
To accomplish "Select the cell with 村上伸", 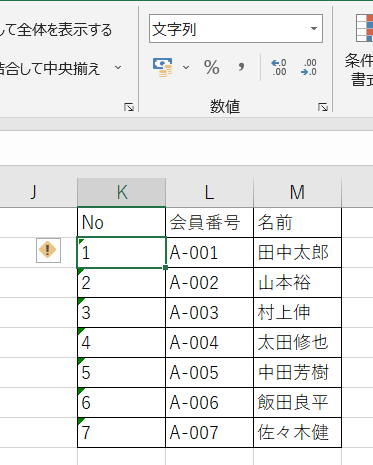I will (x=297, y=312).
